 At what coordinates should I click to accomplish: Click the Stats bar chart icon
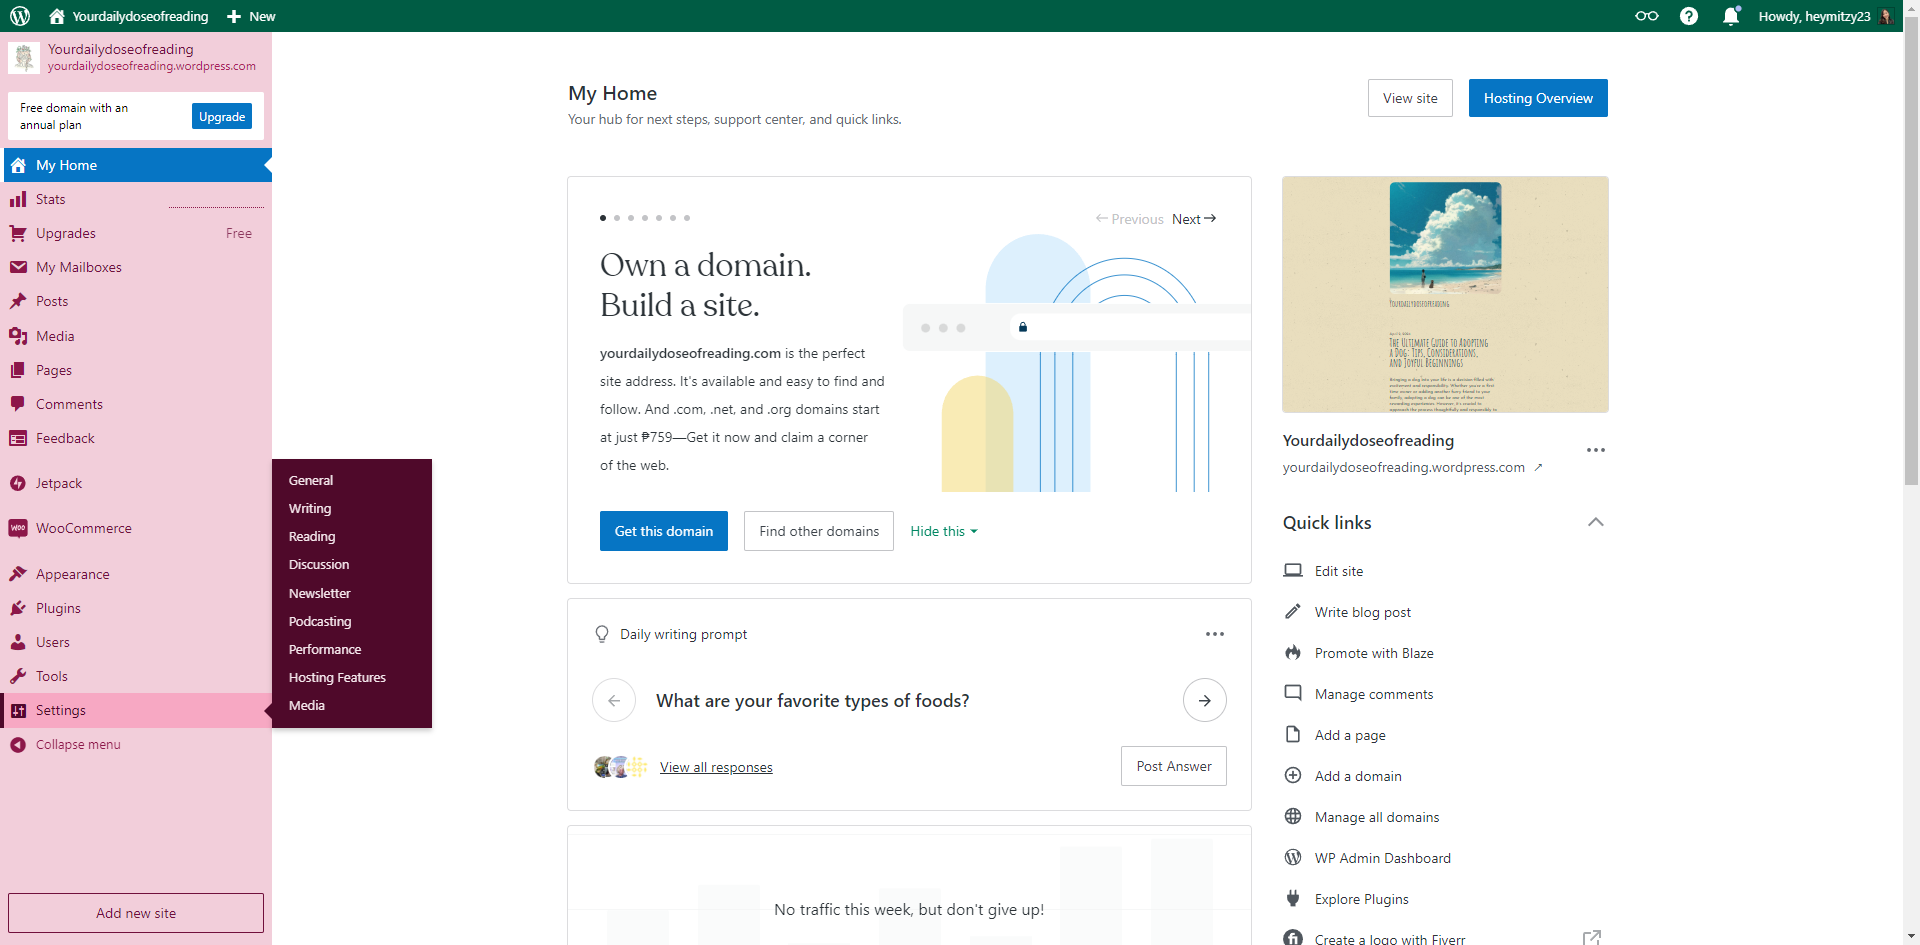(18, 199)
